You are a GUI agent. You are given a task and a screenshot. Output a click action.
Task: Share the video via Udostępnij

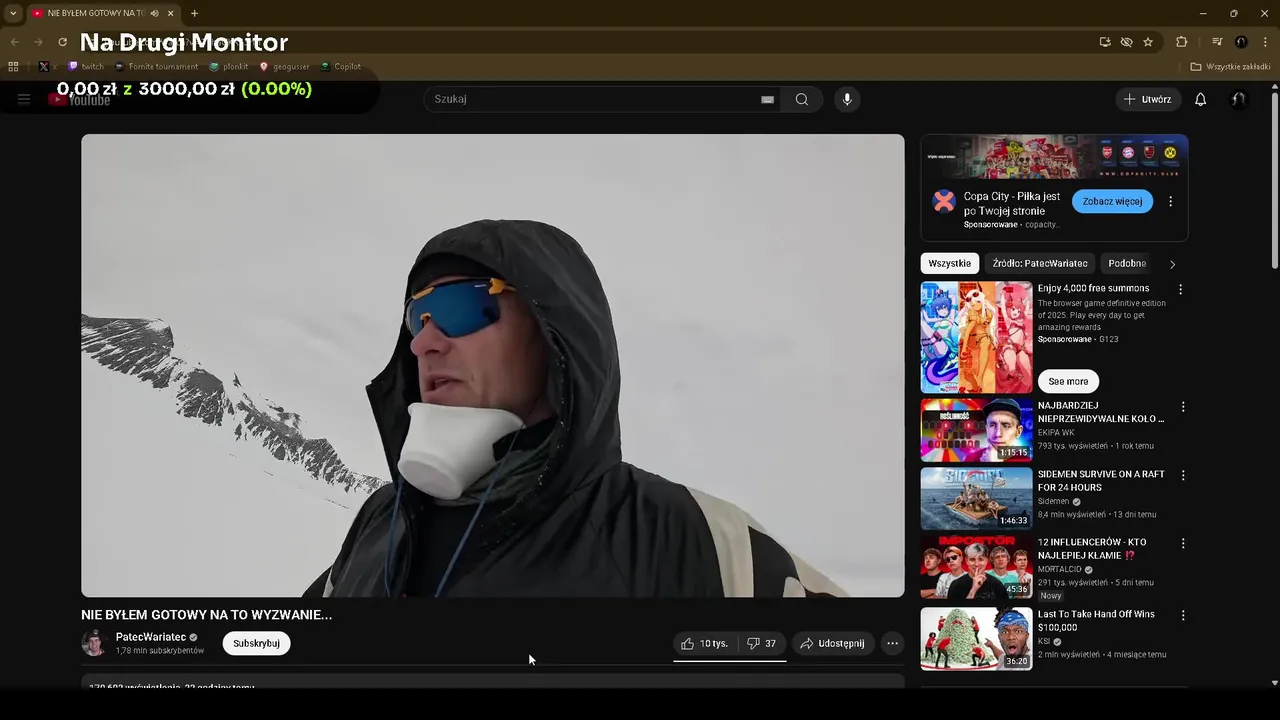point(833,643)
